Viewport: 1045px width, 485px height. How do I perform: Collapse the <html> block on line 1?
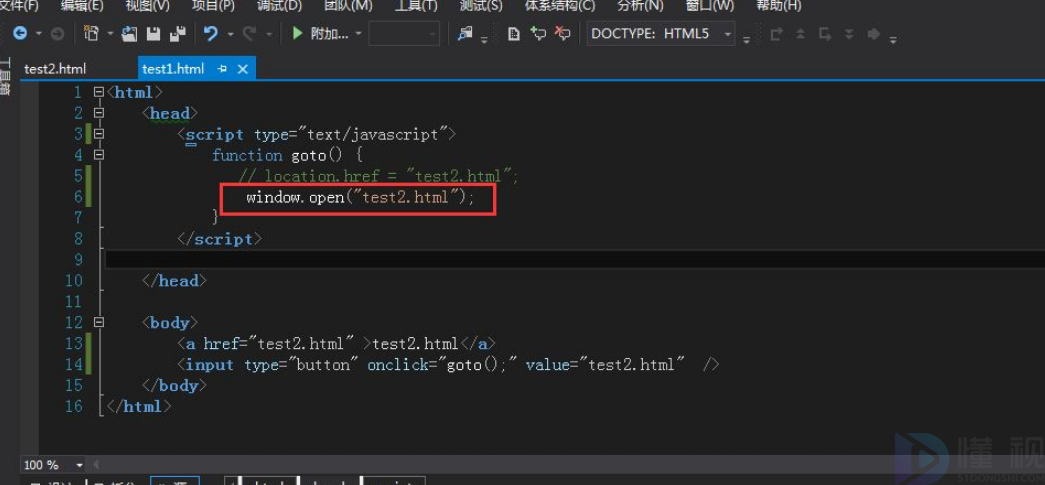tap(99, 92)
